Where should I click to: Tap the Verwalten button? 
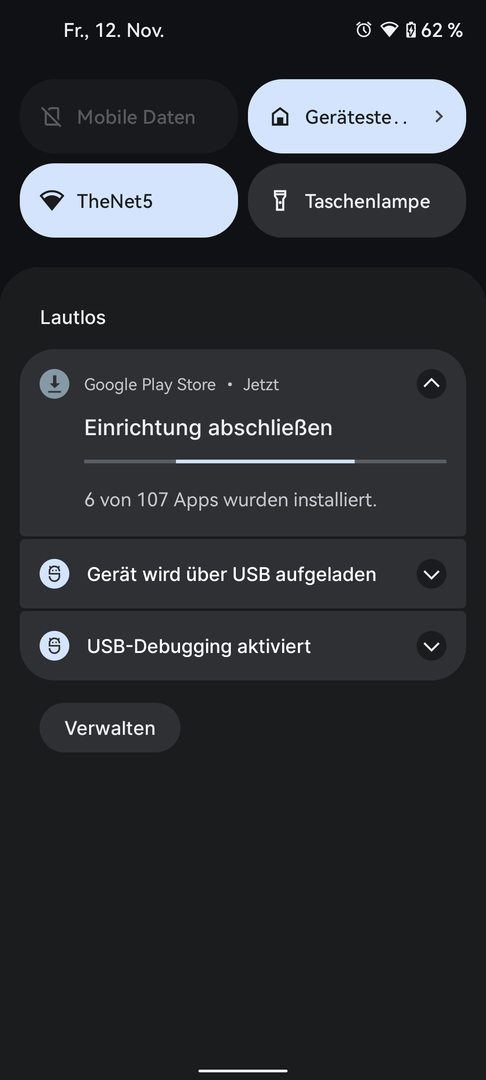[110, 727]
